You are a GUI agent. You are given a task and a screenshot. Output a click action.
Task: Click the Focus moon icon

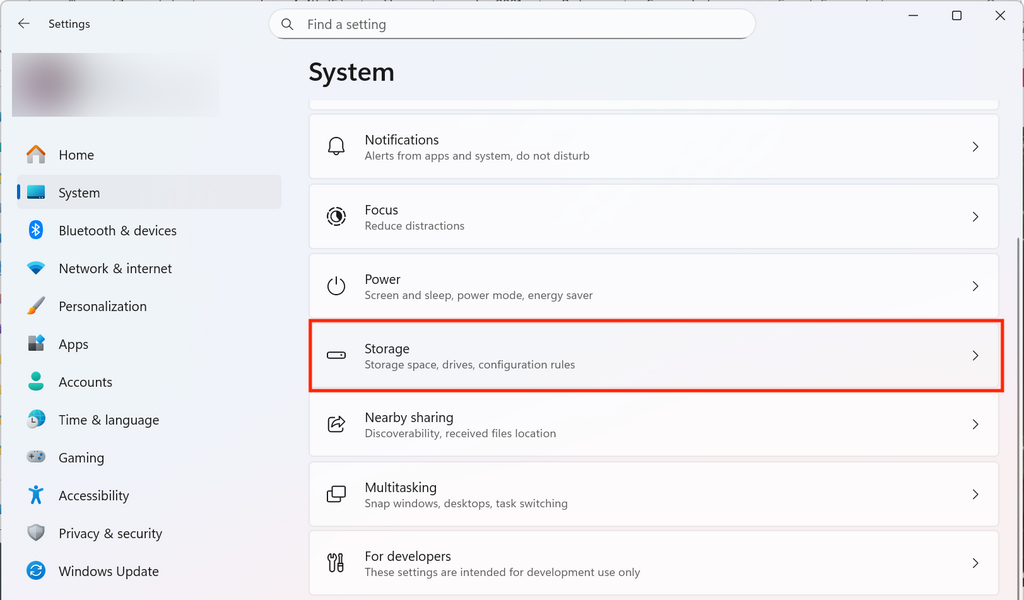(x=338, y=216)
